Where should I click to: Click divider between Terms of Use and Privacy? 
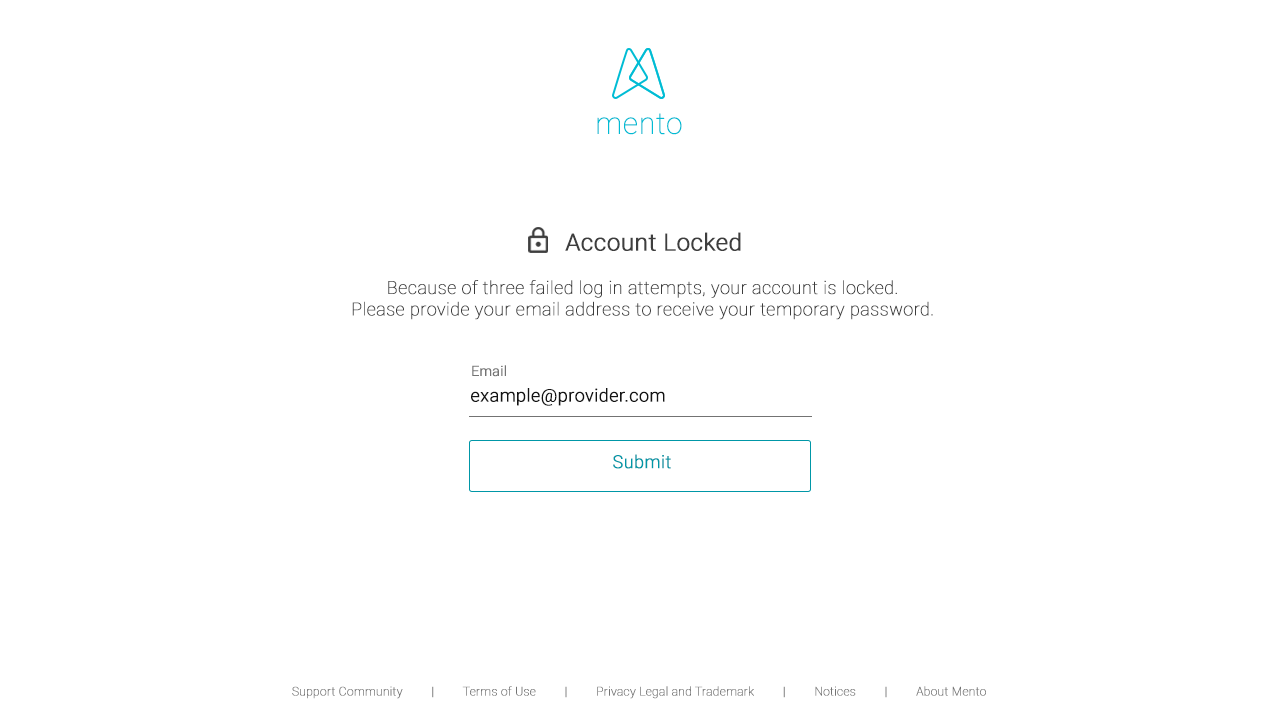566,692
